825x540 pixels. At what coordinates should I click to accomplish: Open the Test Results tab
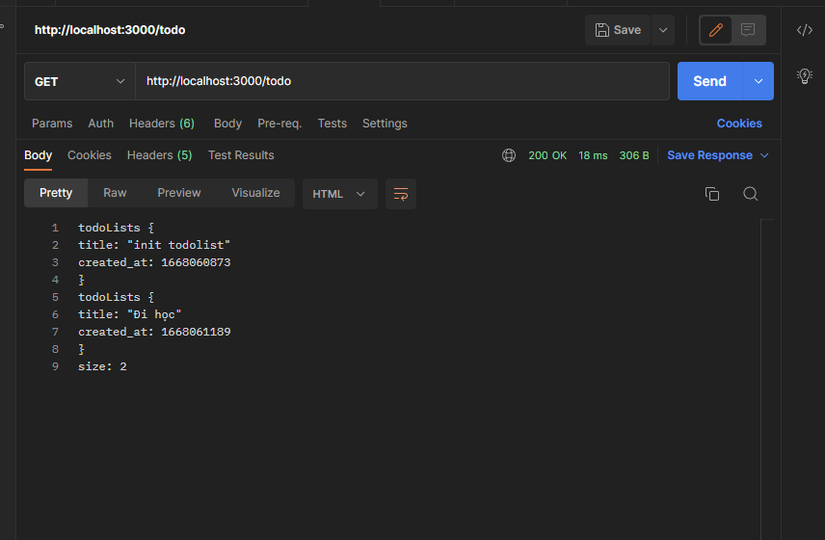tap(241, 156)
